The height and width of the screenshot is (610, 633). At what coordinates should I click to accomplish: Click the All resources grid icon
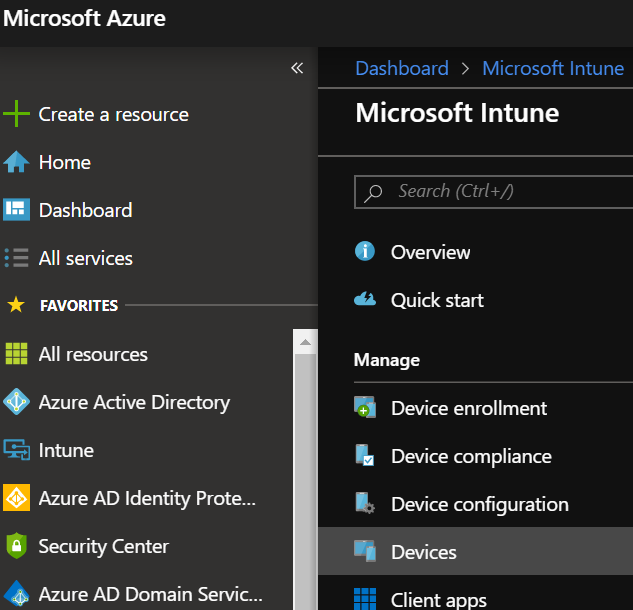(17, 354)
